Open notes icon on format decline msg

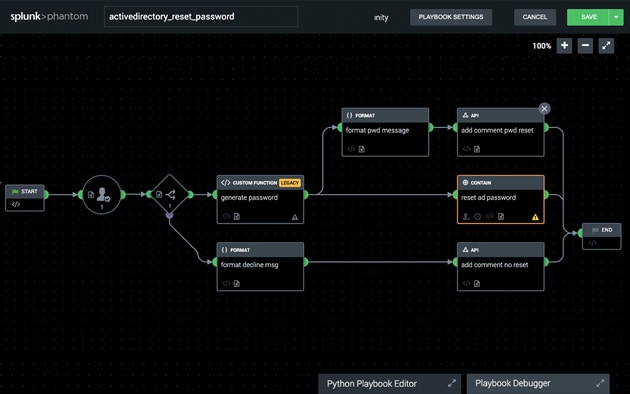pos(237,284)
